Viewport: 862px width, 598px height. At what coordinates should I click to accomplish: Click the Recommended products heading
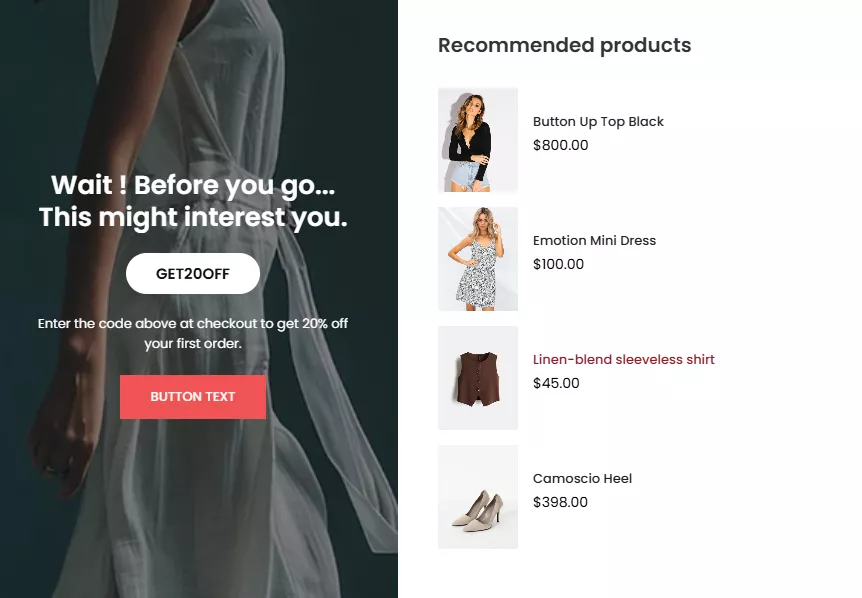[565, 45]
